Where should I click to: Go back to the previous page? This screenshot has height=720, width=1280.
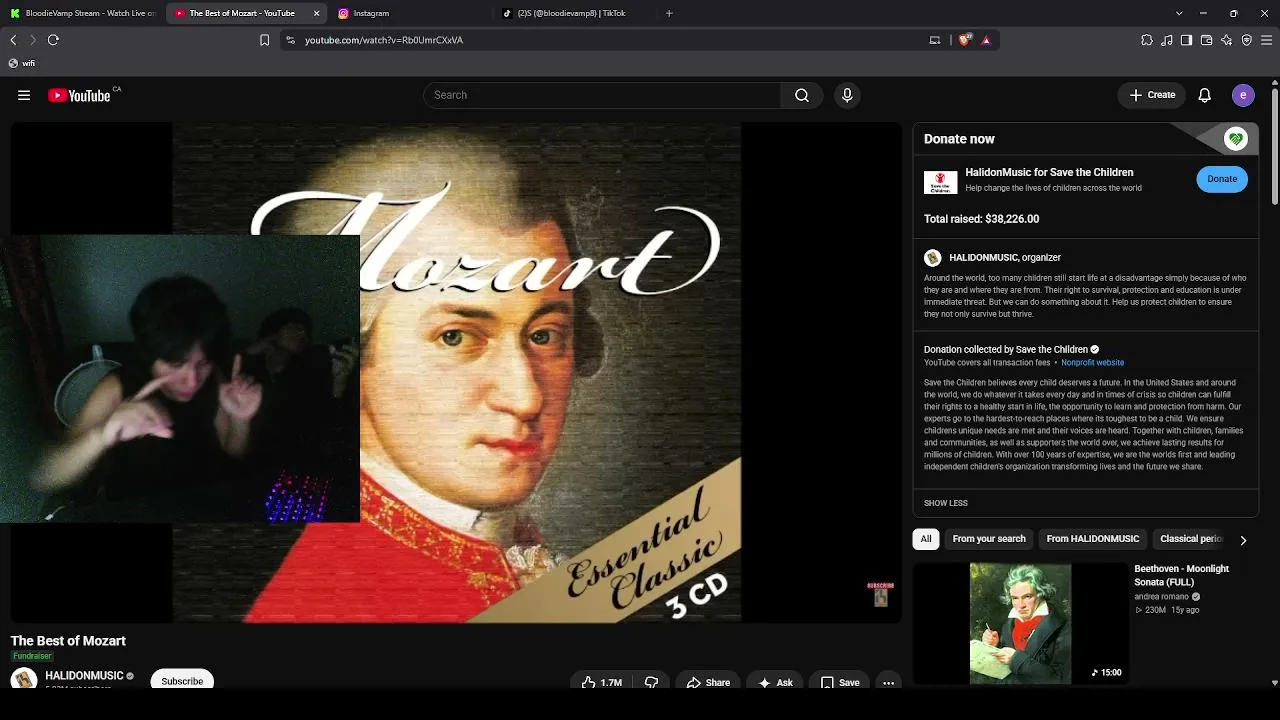tap(13, 40)
